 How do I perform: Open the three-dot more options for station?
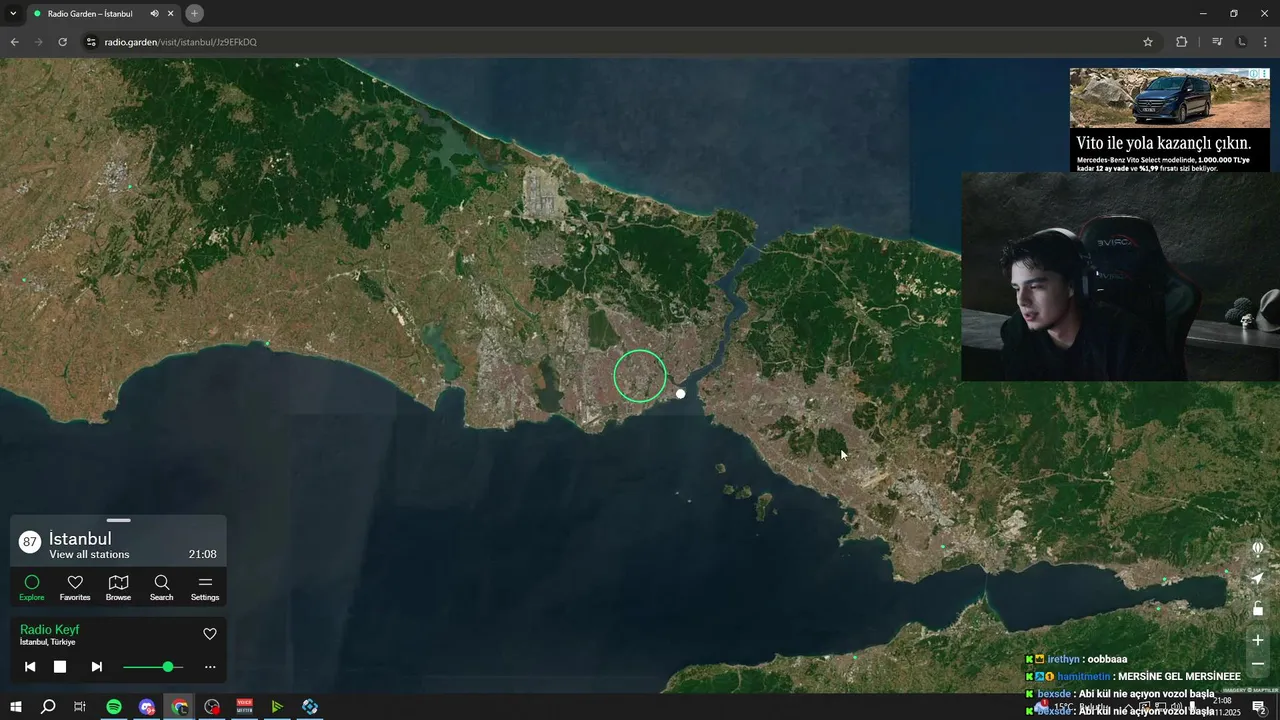coord(210,667)
